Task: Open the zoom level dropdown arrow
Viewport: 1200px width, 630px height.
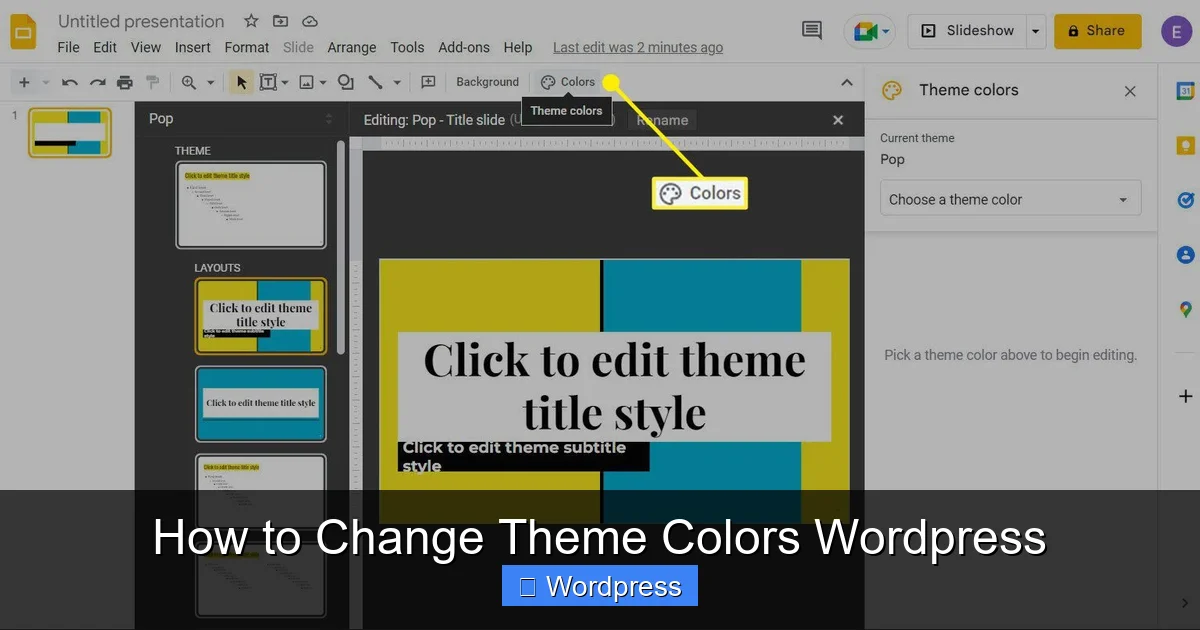Action: click(210, 83)
